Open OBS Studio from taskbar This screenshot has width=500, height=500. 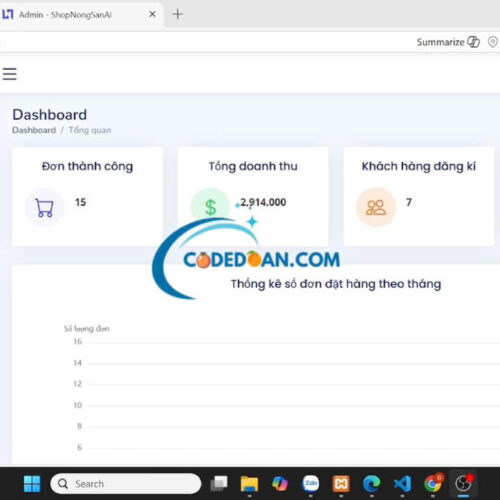[x=463, y=484]
